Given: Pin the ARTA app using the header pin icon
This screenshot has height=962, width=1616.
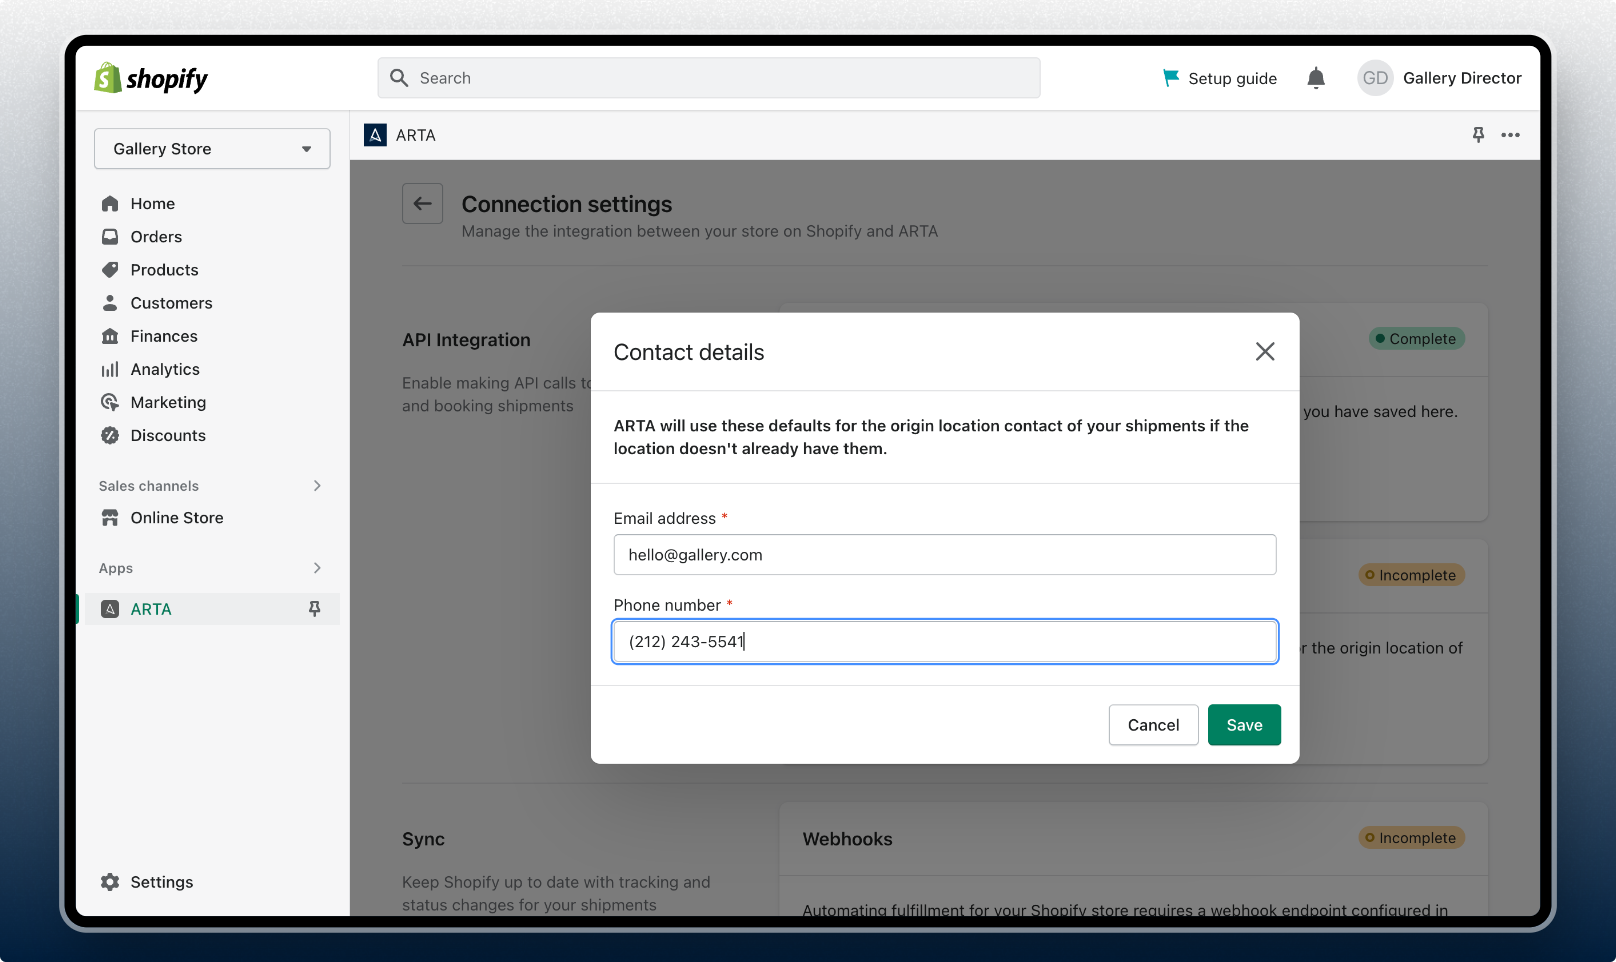Looking at the screenshot, I should (x=1478, y=135).
